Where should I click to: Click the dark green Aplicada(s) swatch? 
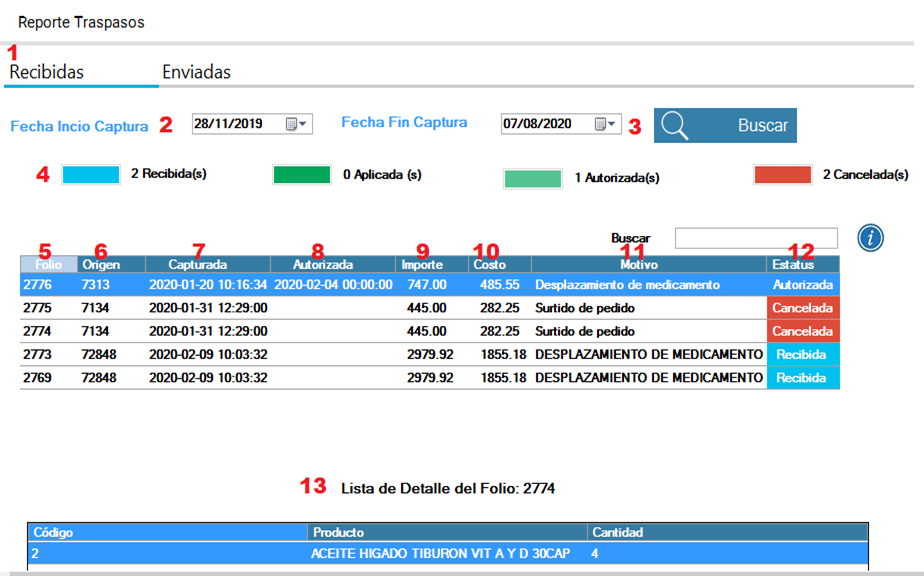click(x=301, y=175)
